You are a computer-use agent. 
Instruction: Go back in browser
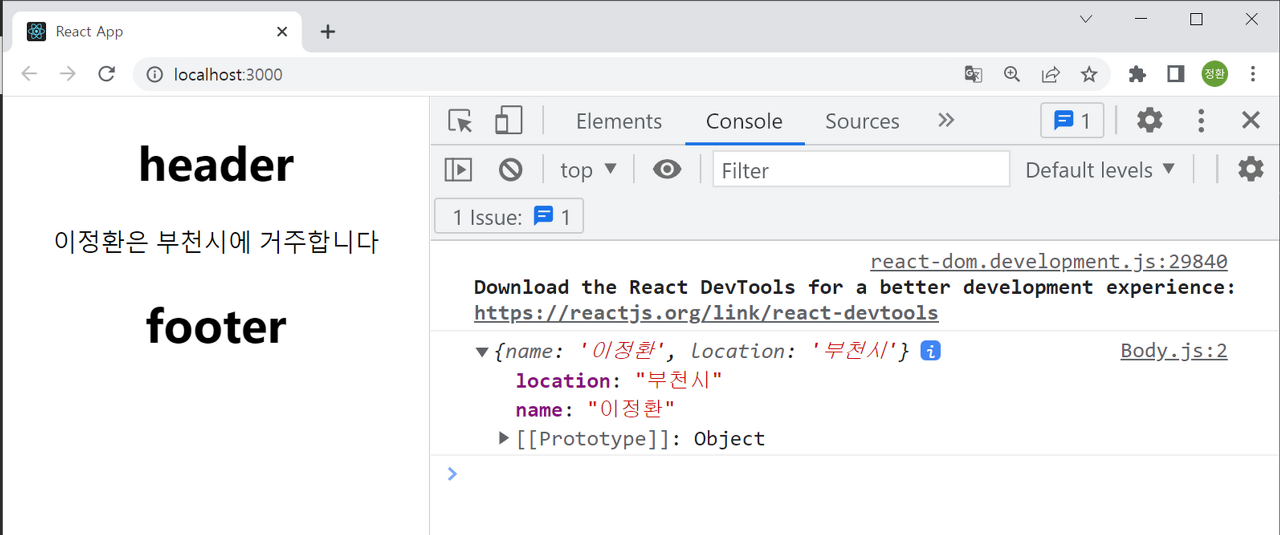click(x=29, y=74)
